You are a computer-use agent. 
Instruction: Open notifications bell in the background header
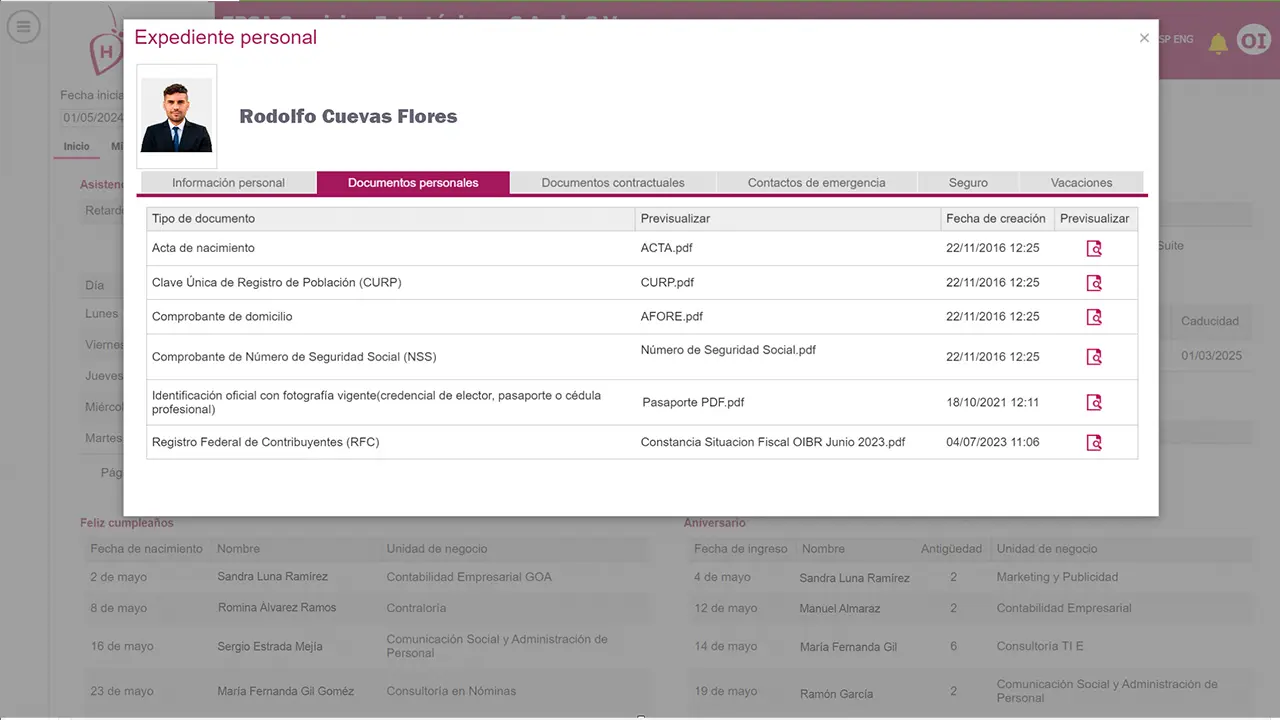tap(1218, 43)
